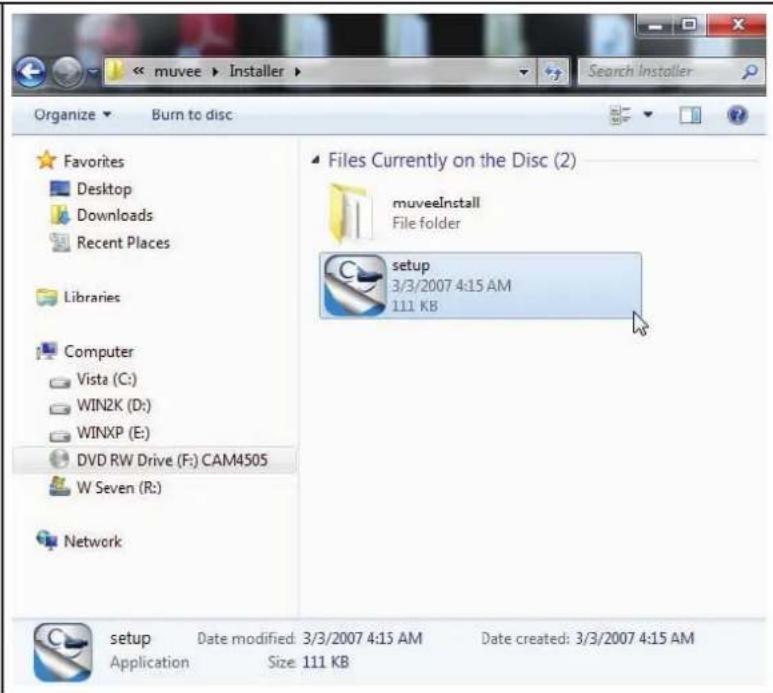Click the Network icon
The height and width of the screenshot is (693, 773).
[47, 540]
